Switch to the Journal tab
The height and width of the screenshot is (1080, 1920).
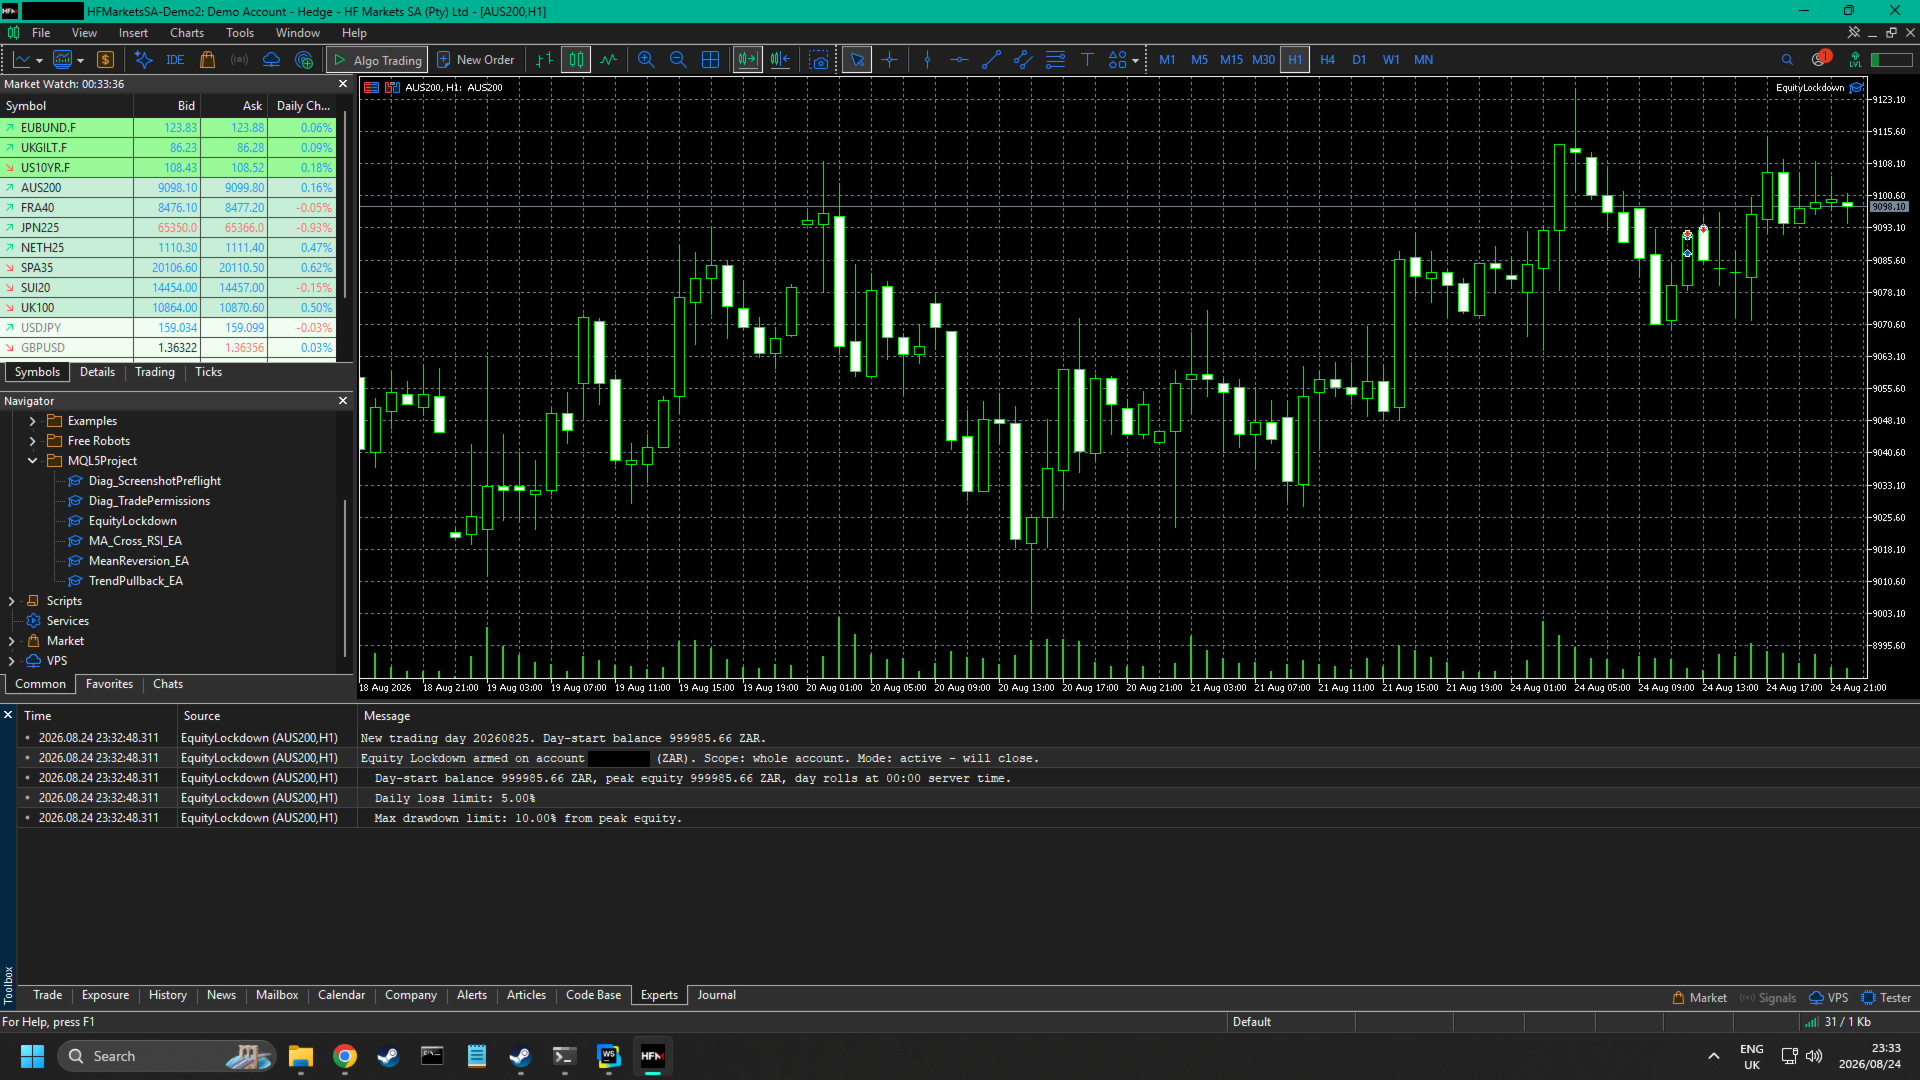click(716, 995)
